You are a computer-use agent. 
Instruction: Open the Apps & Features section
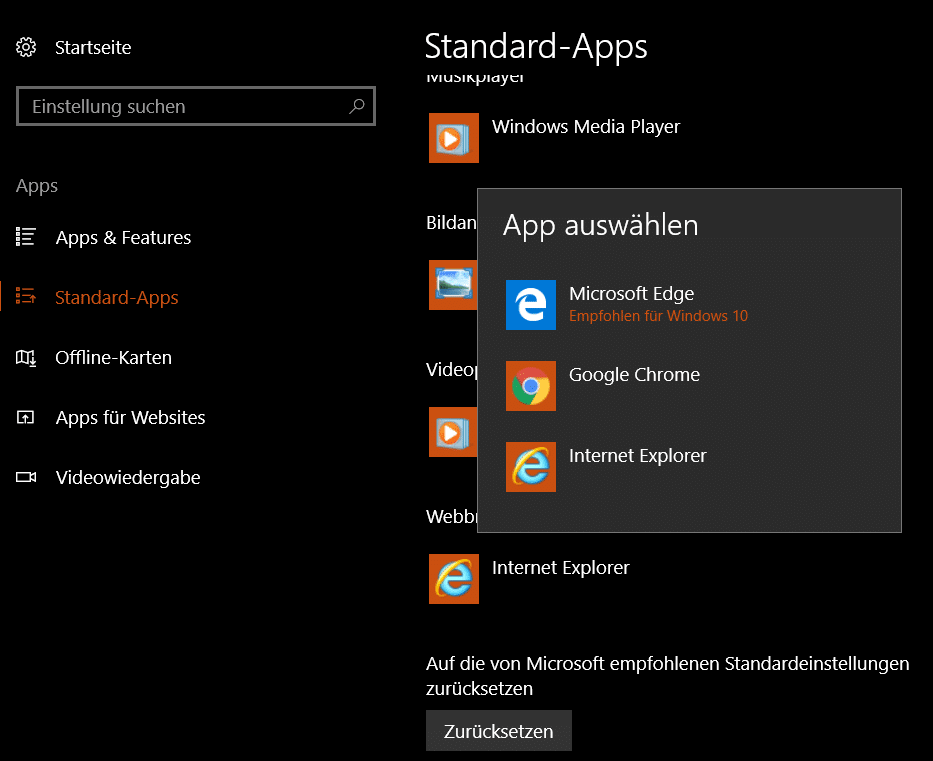click(x=123, y=237)
